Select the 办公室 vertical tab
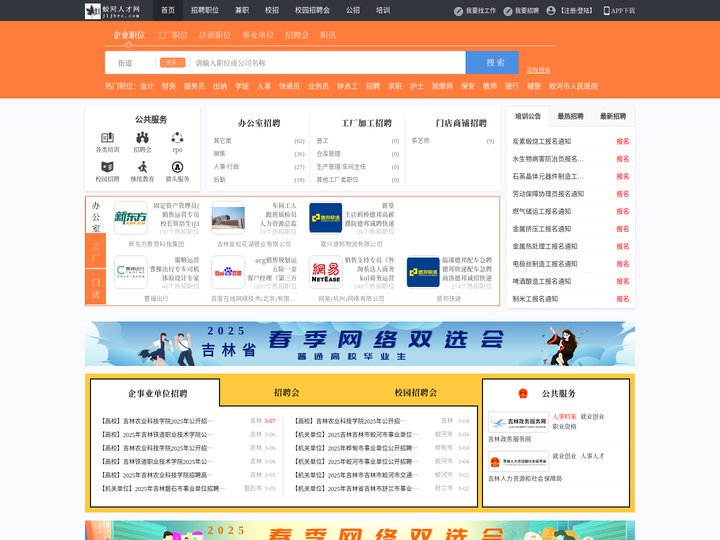Screen dimensions: 720x540 [x=96, y=216]
